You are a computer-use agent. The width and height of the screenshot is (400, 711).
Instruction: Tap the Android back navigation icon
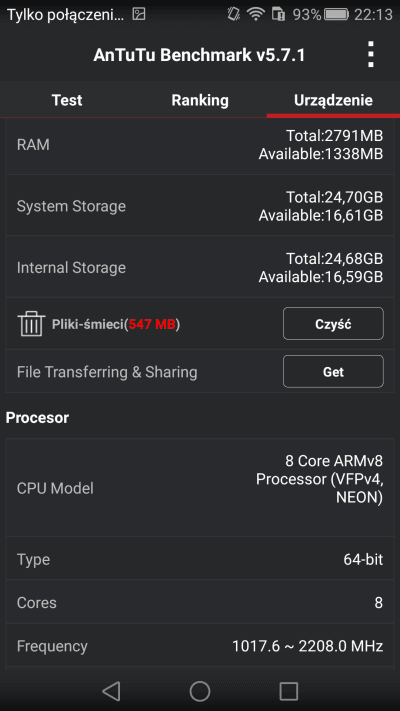pyautogui.click(x=111, y=691)
